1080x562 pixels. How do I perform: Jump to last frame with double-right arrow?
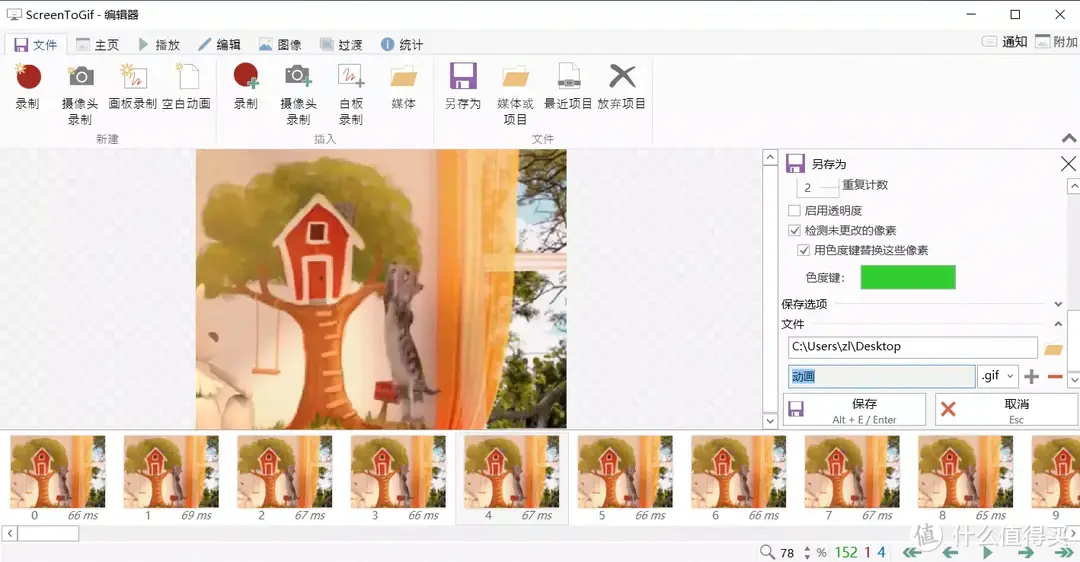pos(1064,552)
